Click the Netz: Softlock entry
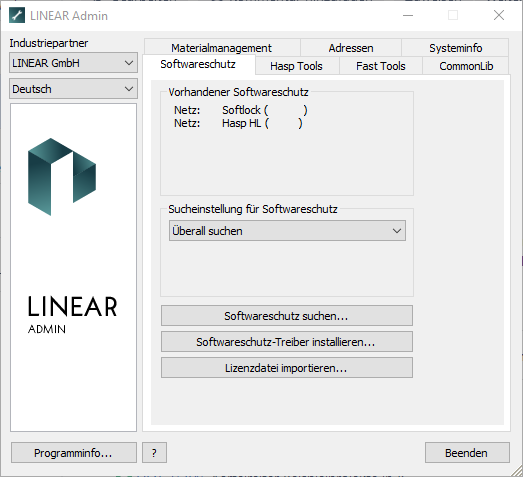The width and height of the screenshot is (523, 477). tap(240, 110)
